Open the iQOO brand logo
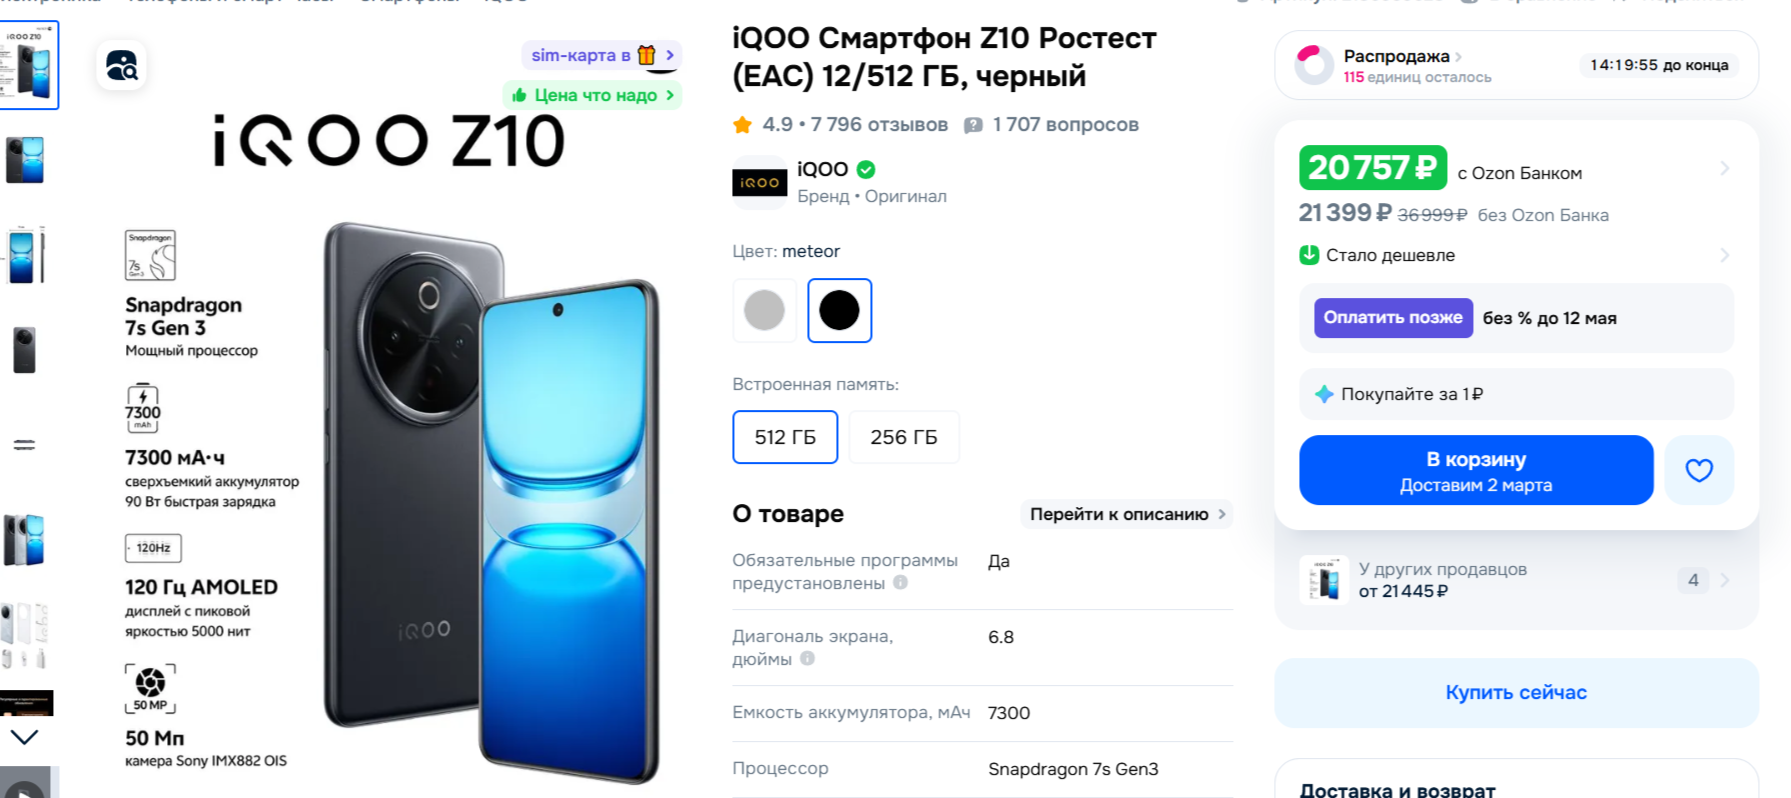This screenshot has height=798, width=1791. tap(760, 182)
